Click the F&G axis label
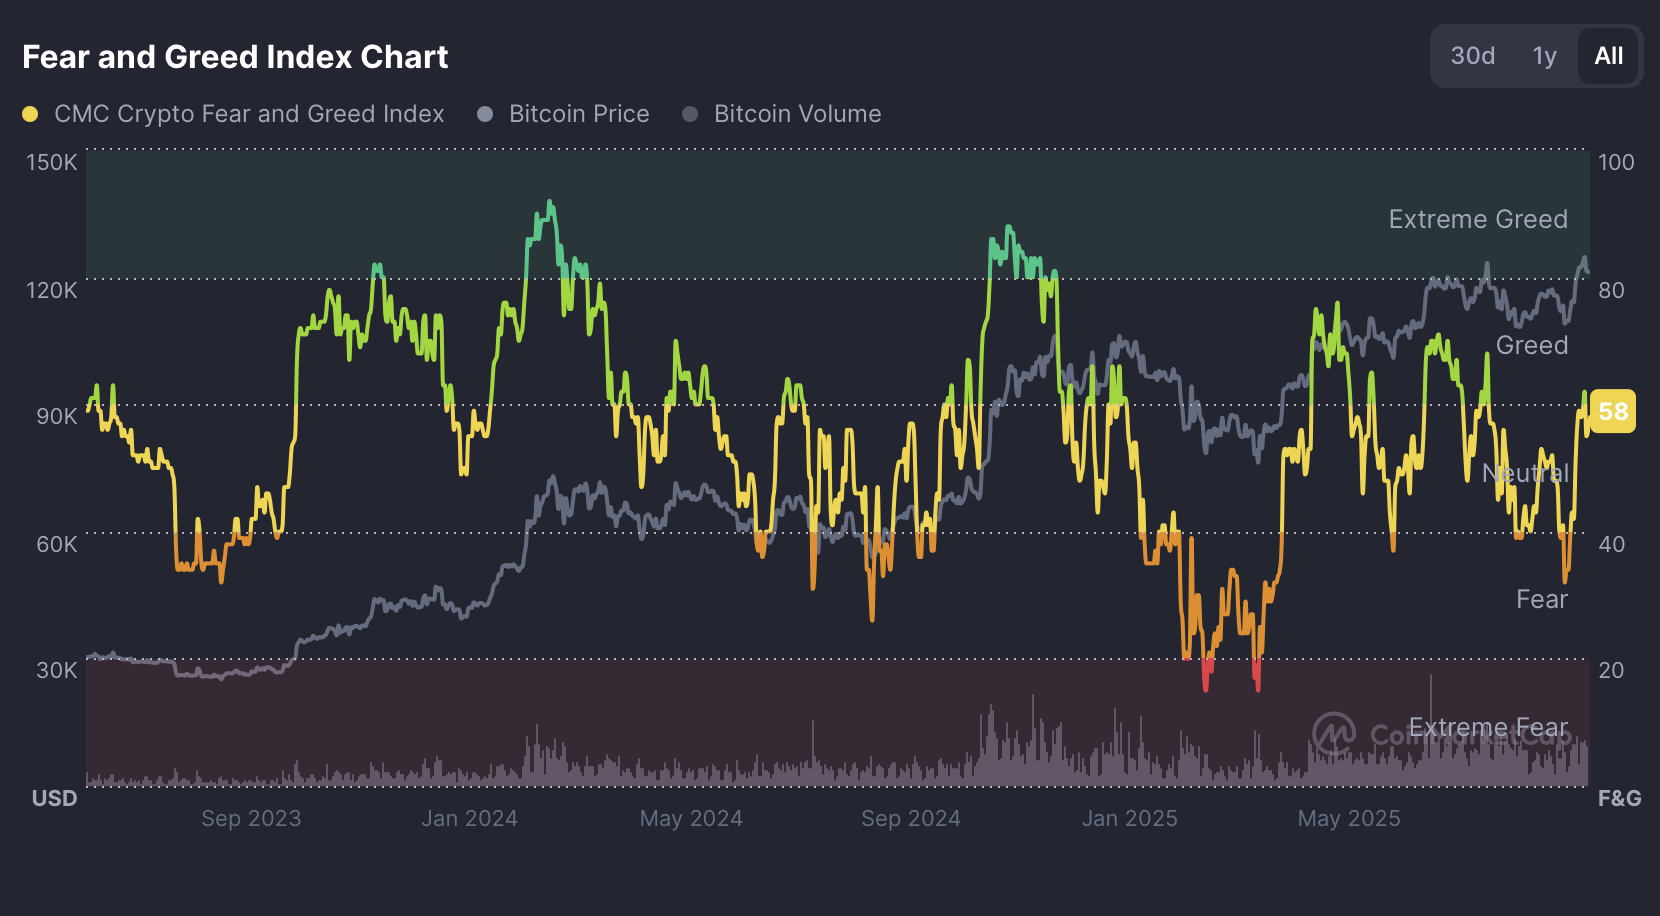Image resolution: width=1660 pixels, height=916 pixels. pos(1619,798)
